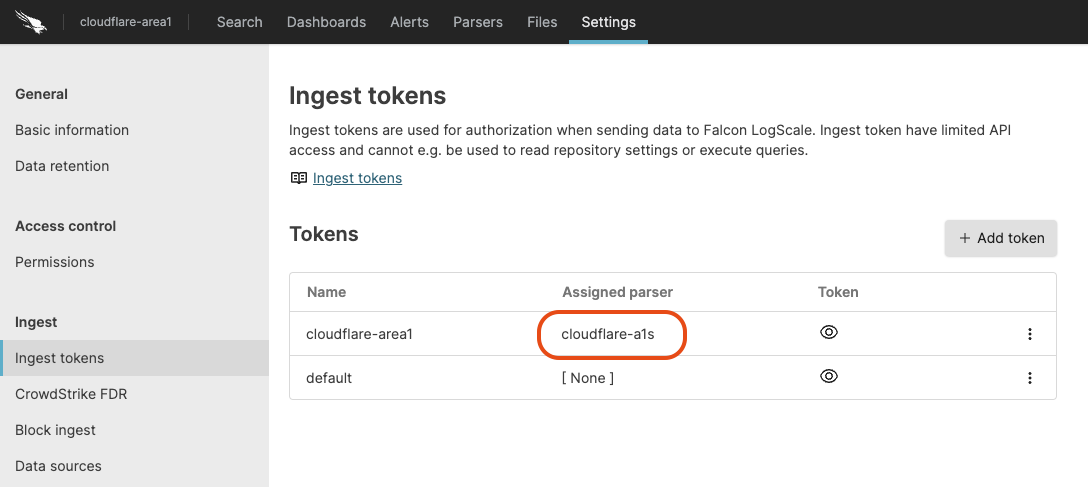Switch to the Dashboards tab
The height and width of the screenshot is (487, 1088).
(x=326, y=22)
